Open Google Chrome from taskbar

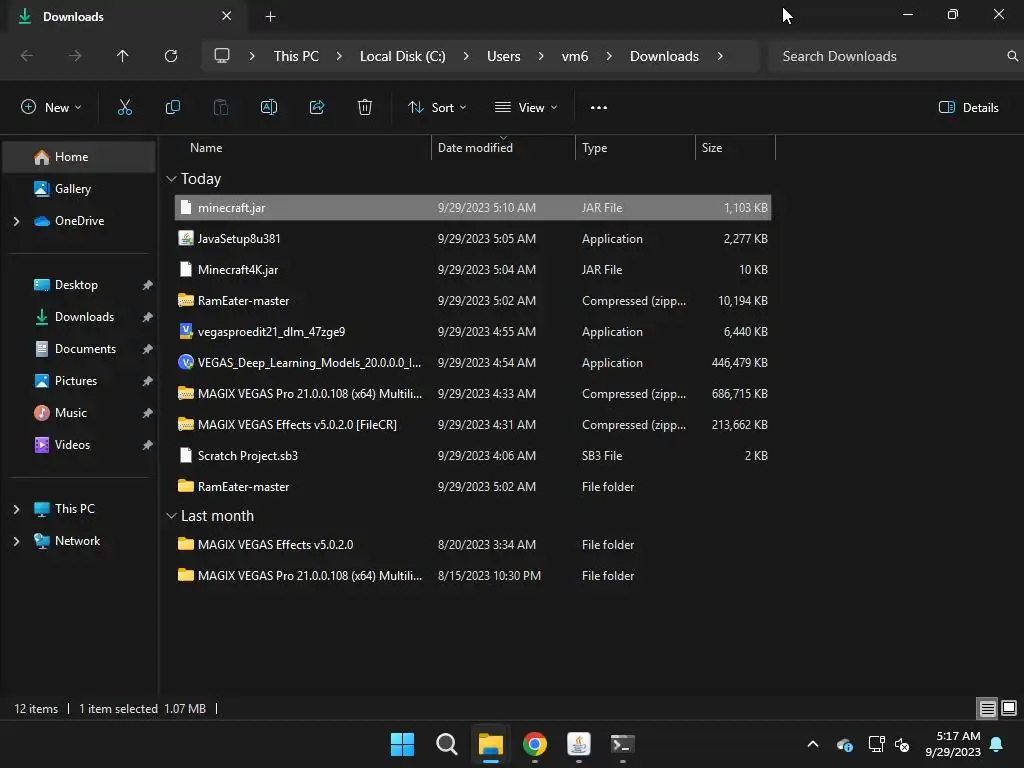click(535, 744)
